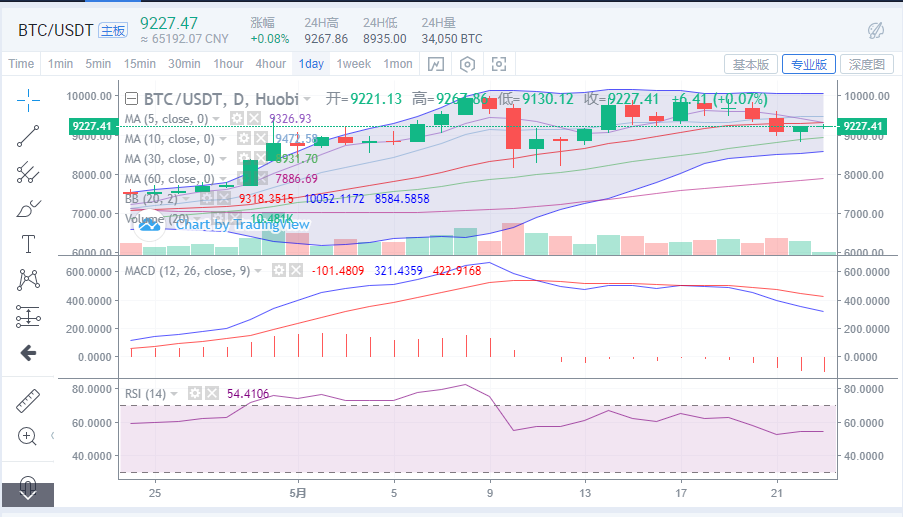Click the 9227.41 price label on right axis
Viewport: 903px width, 517px height.
pyautogui.click(x=863, y=126)
